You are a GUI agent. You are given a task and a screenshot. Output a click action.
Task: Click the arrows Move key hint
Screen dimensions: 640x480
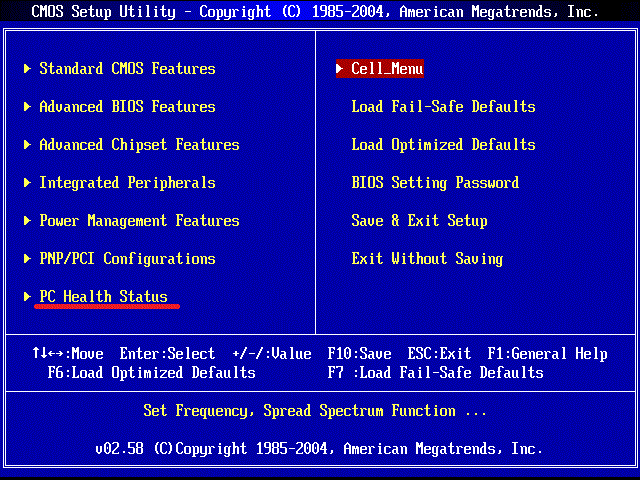click(67, 353)
